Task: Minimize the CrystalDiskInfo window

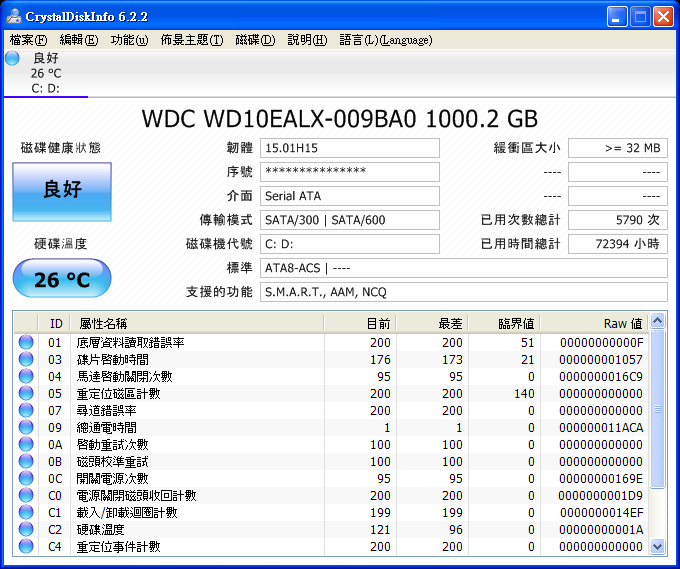Action: pos(617,16)
